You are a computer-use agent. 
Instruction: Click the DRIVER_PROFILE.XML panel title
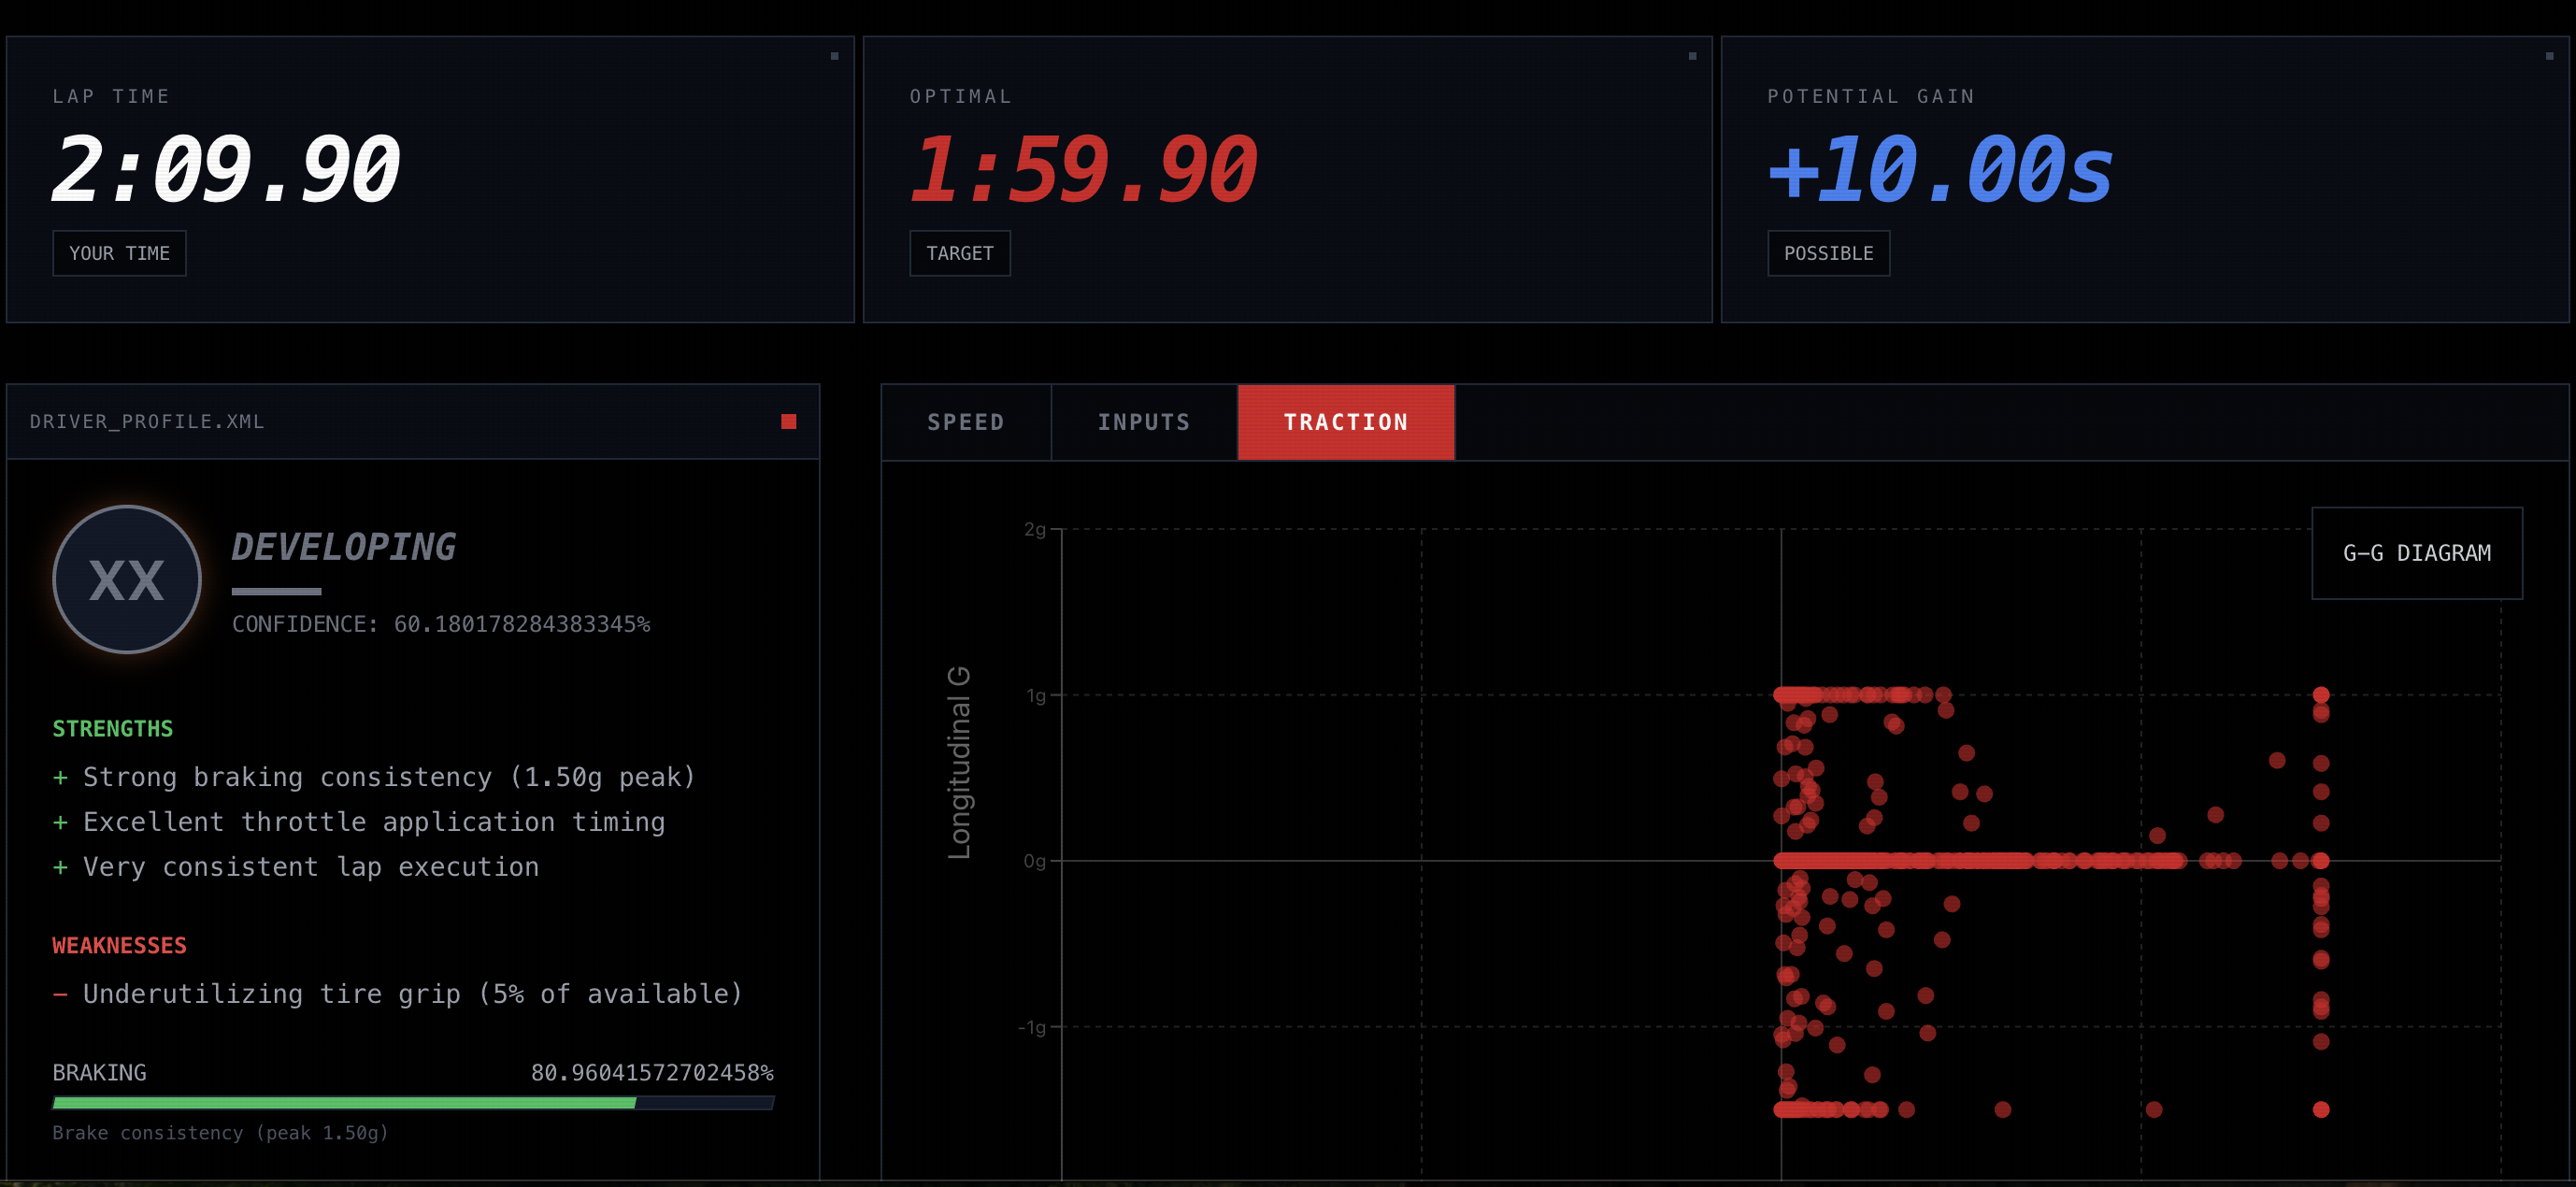[147, 422]
